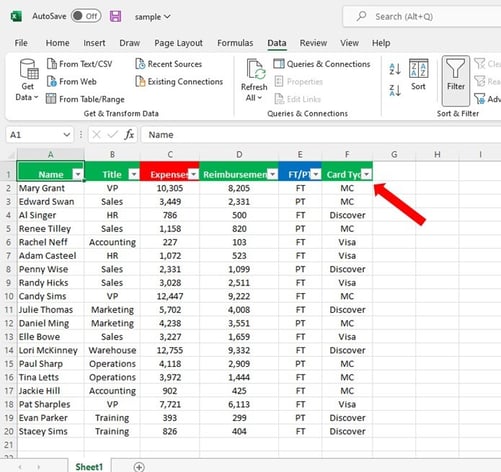Image resolution: width=501 pixels, height=472 pixels.
Task: Click Recent Sources icon
Action: [x=140, y=63]
